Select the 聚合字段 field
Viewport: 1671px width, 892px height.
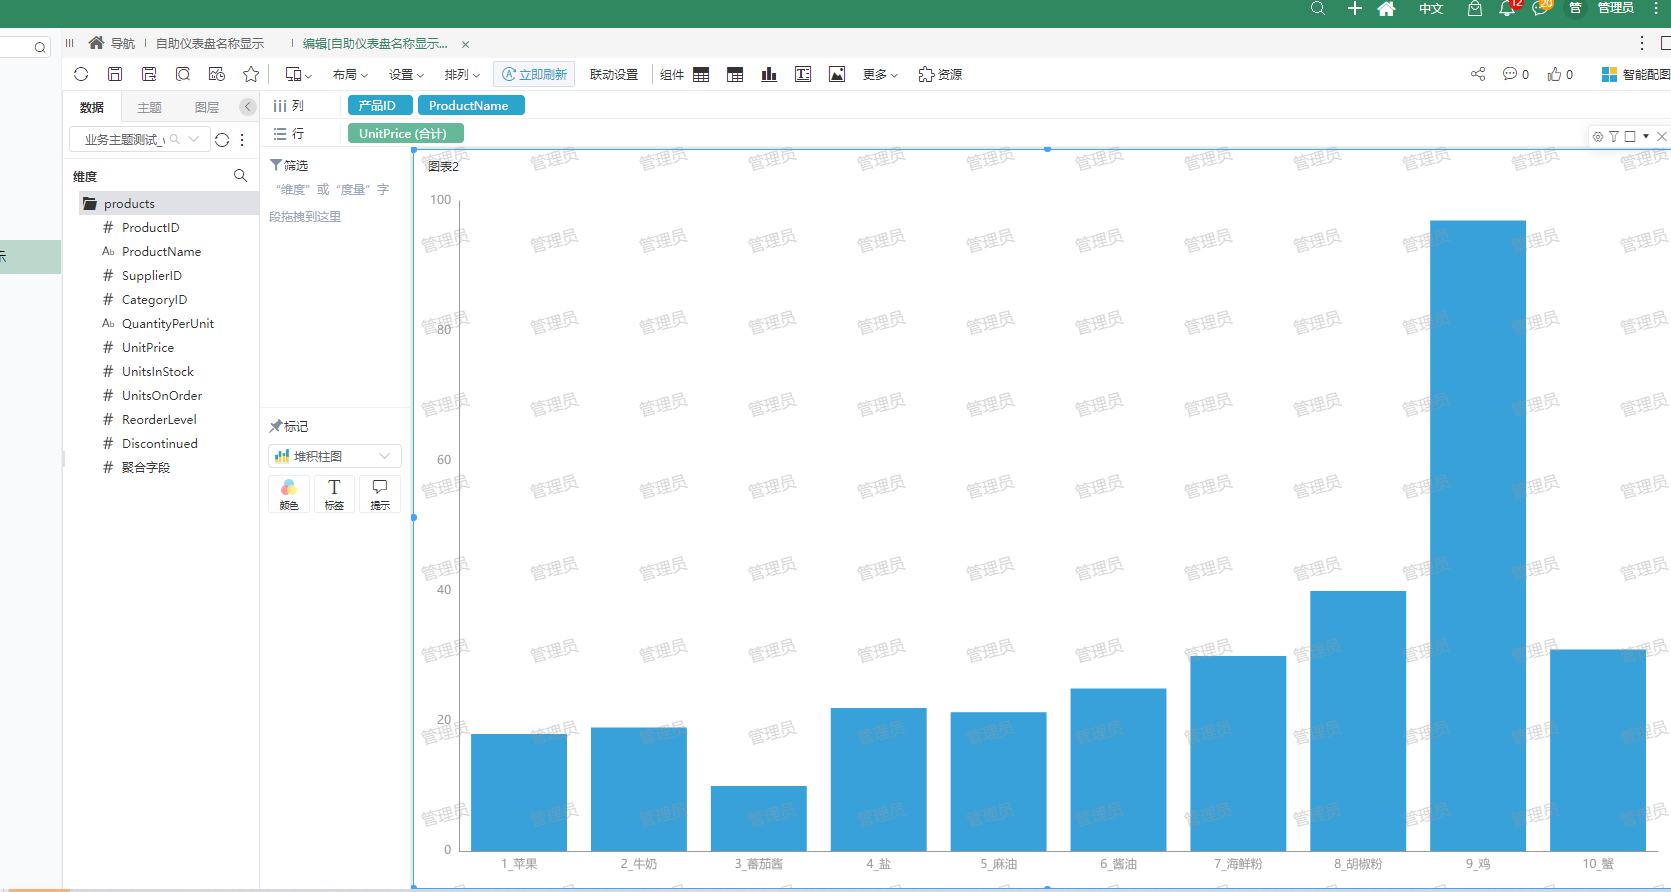(145, 467)
